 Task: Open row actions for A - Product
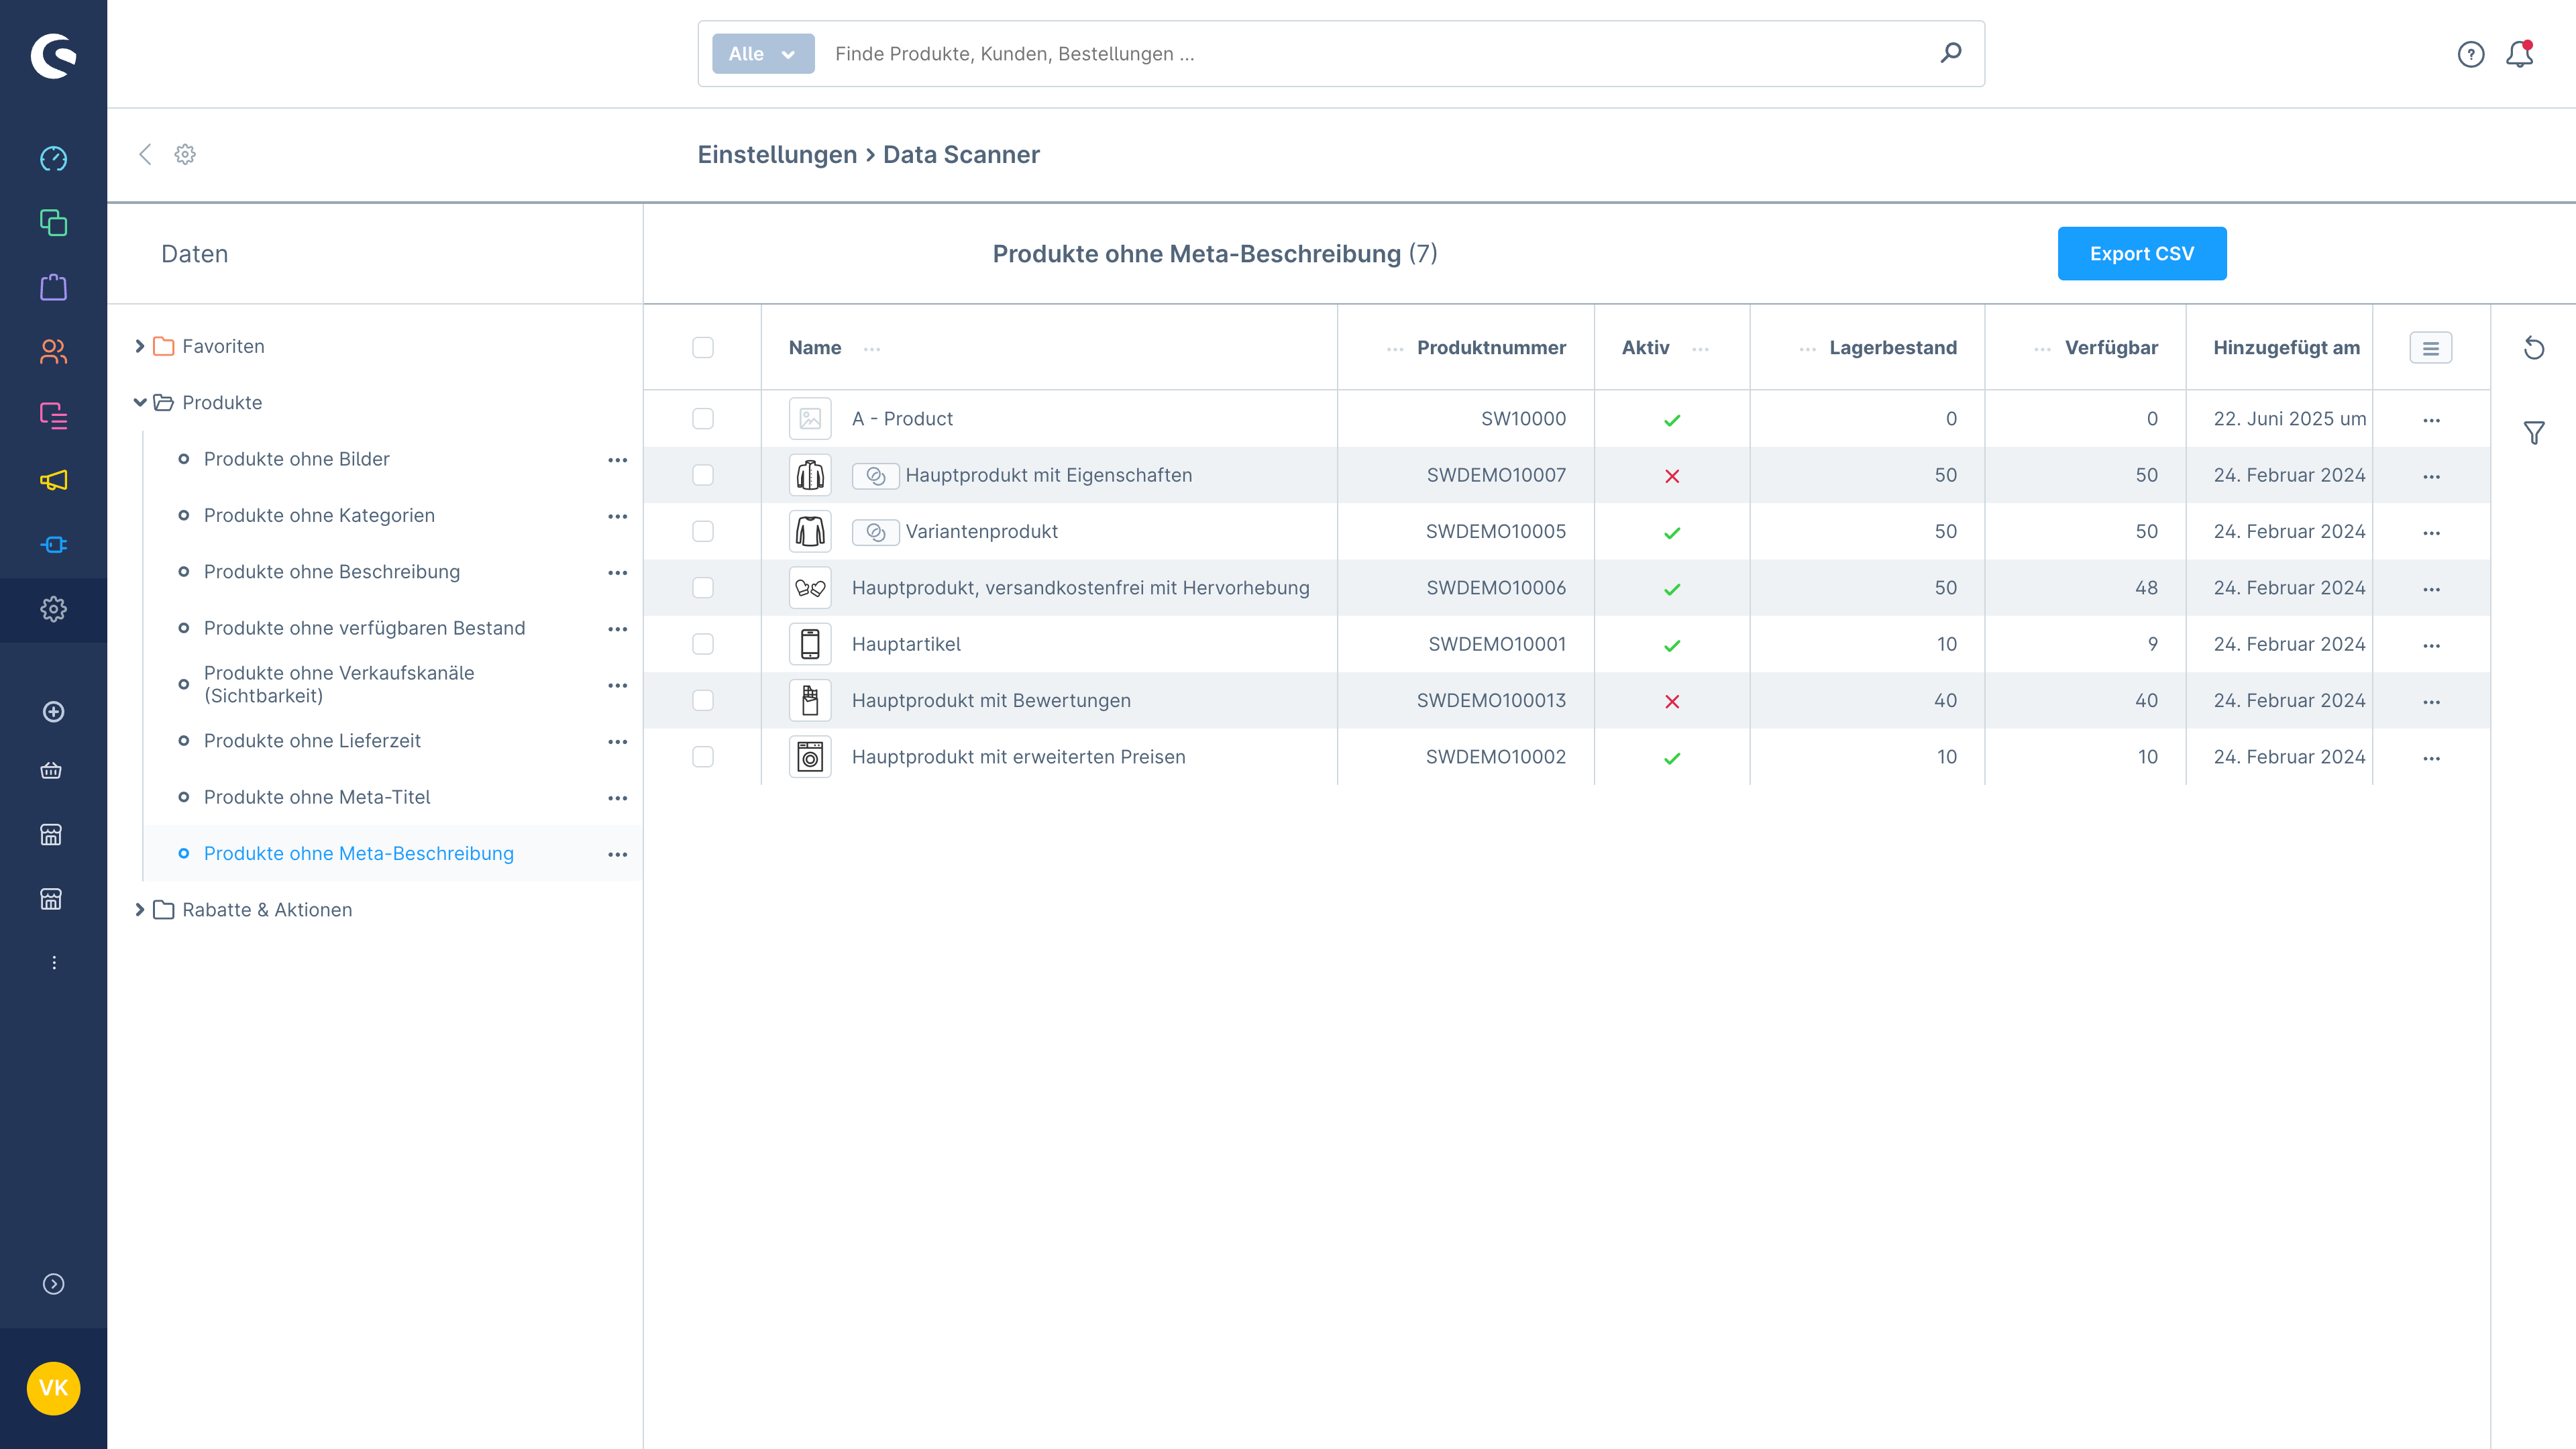tap(2431, 420)
